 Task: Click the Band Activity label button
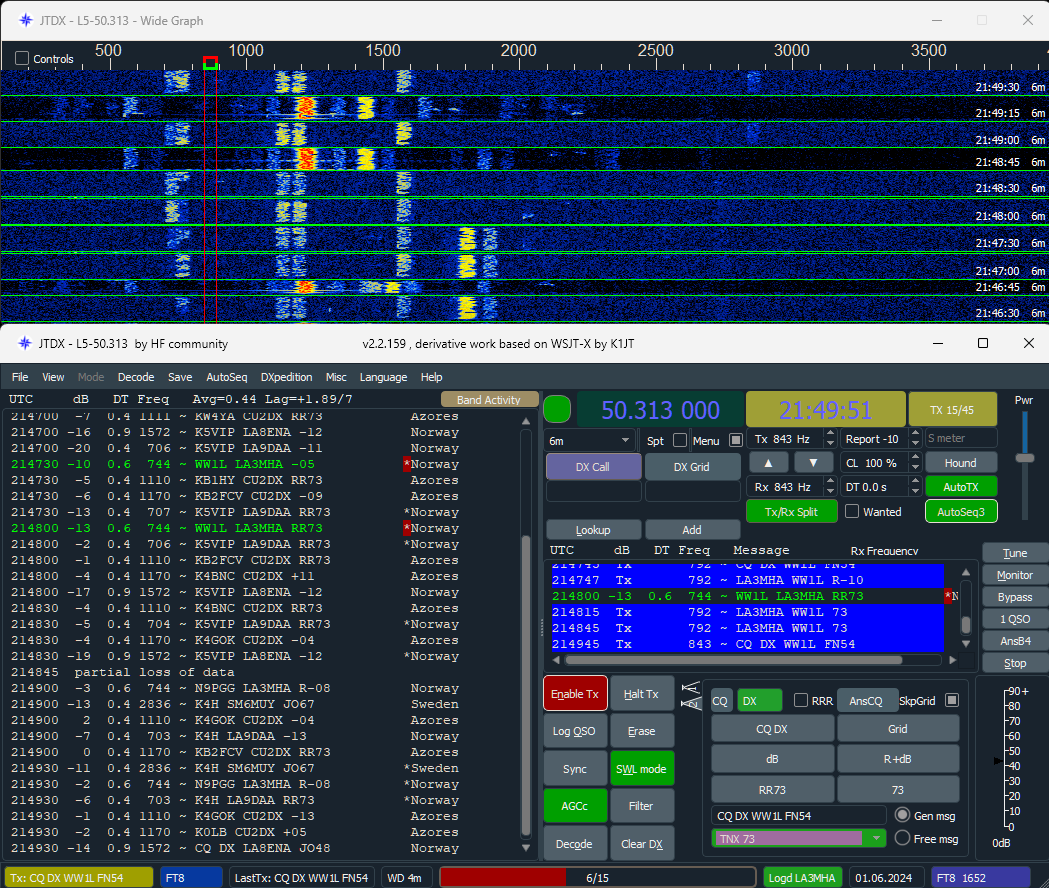click(489, 399)
